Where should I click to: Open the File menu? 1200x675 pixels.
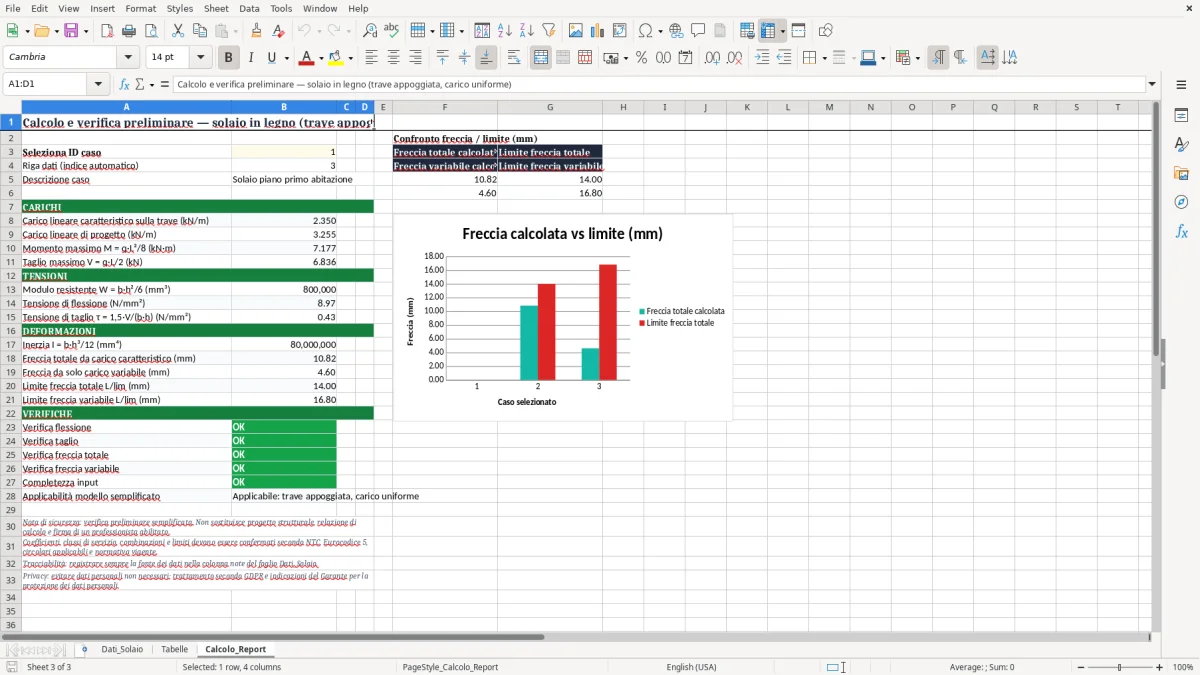click(12, 8)
